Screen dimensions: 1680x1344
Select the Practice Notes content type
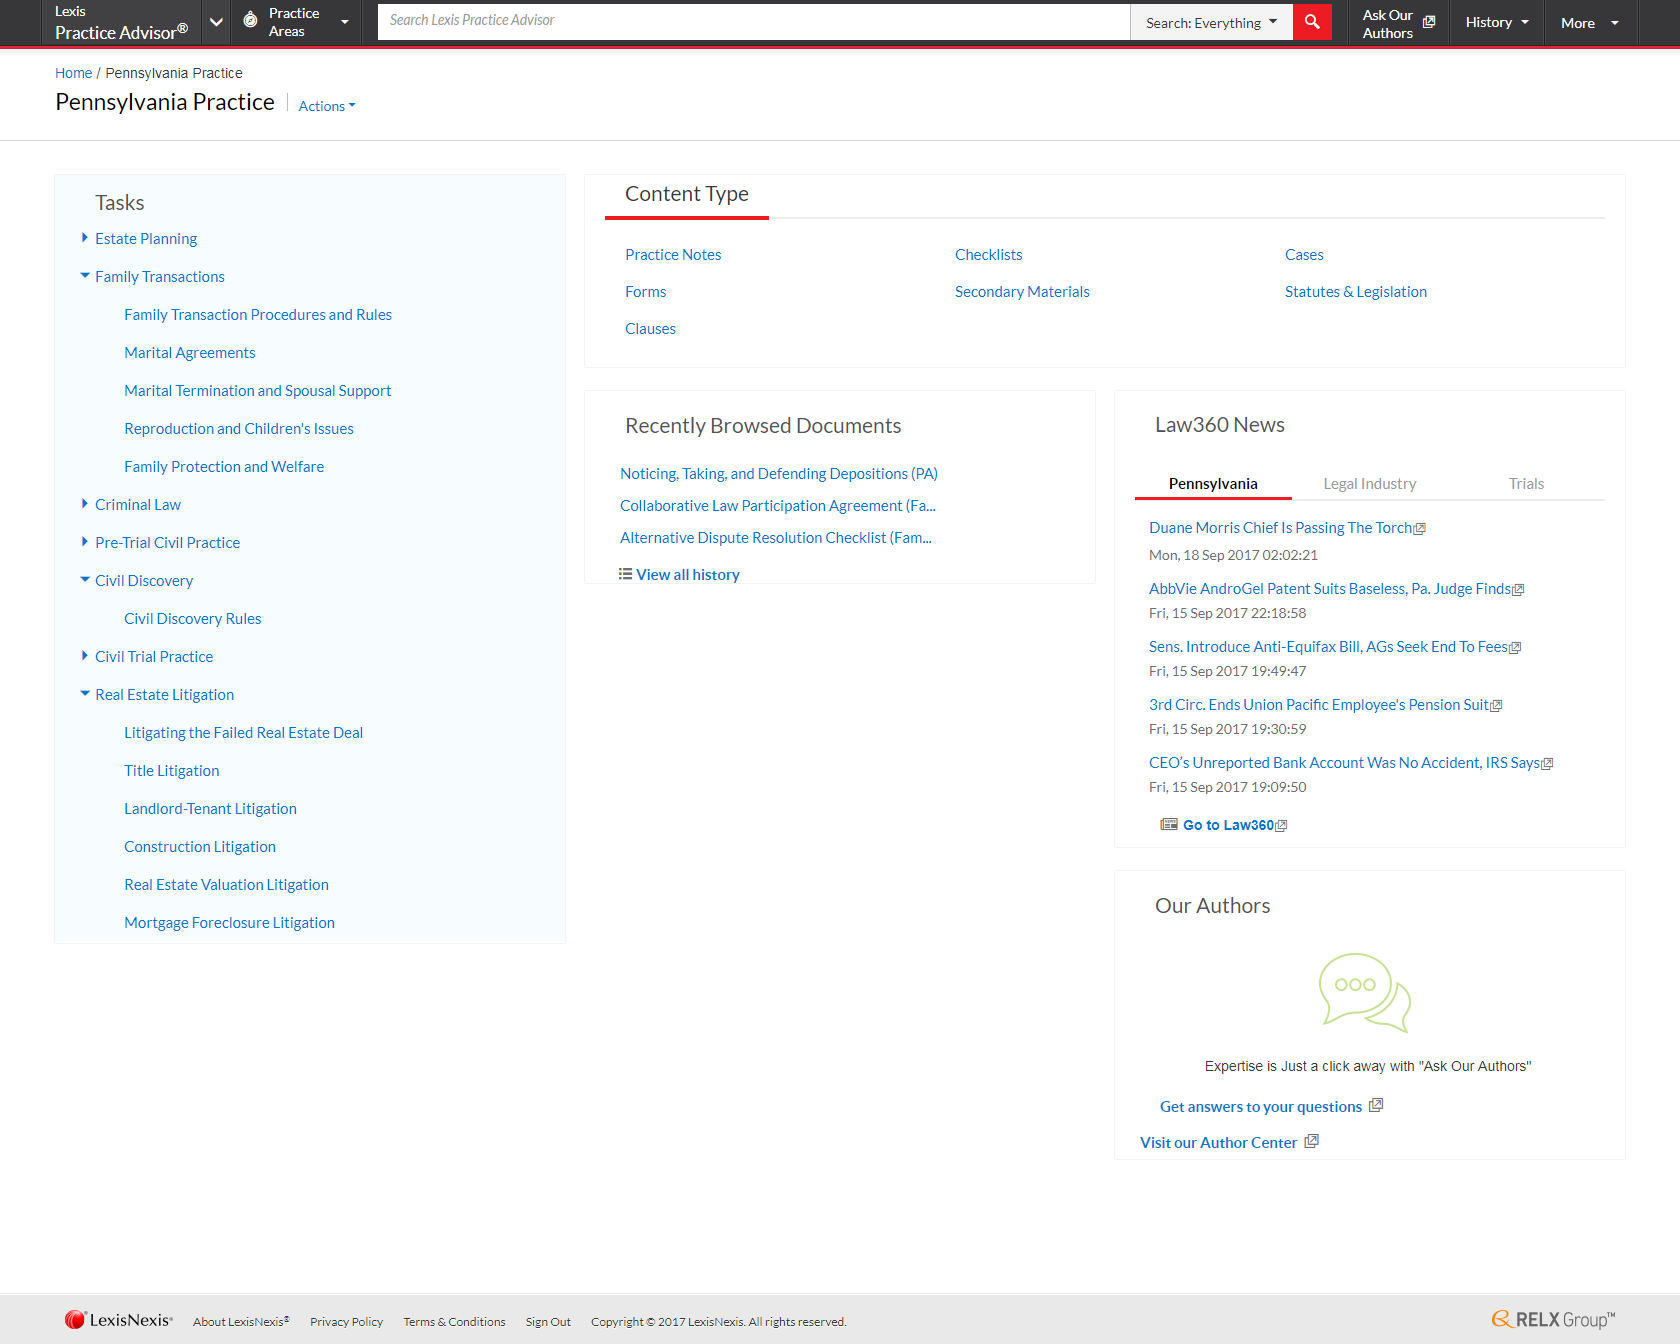pyautogui.click(x=673, y=255)
